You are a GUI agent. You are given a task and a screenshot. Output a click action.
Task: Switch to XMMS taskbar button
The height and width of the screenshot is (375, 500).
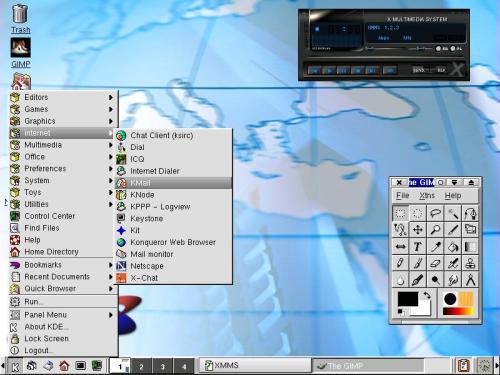(x=255, y=365)
